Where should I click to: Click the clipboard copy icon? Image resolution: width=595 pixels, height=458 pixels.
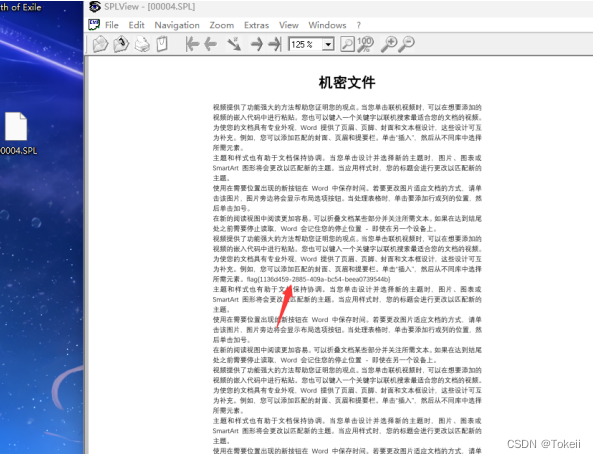(162, 44)
